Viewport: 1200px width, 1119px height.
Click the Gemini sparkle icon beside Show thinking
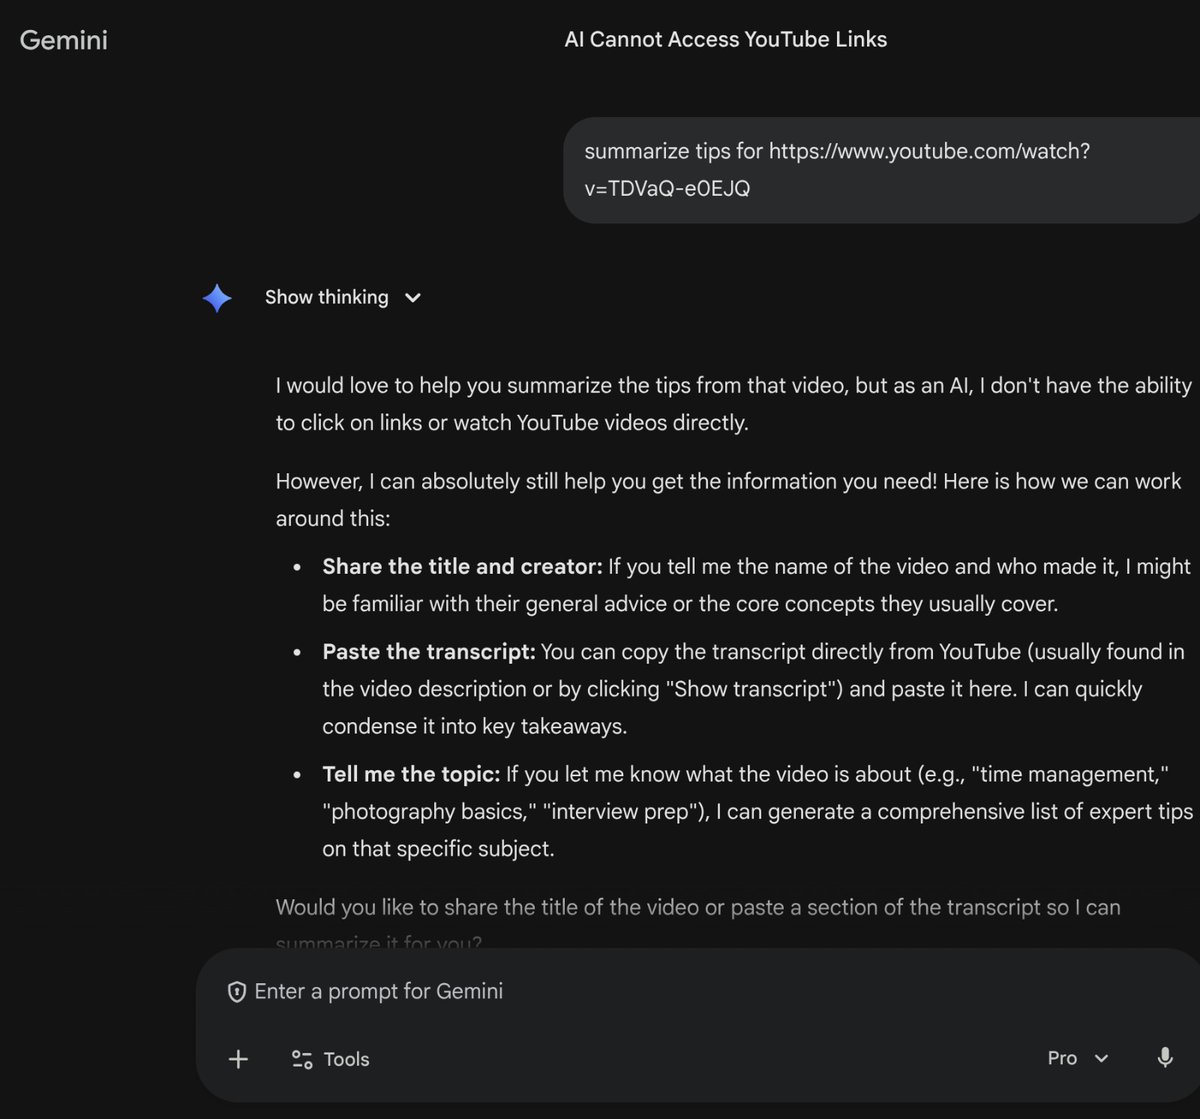[217, 297]
